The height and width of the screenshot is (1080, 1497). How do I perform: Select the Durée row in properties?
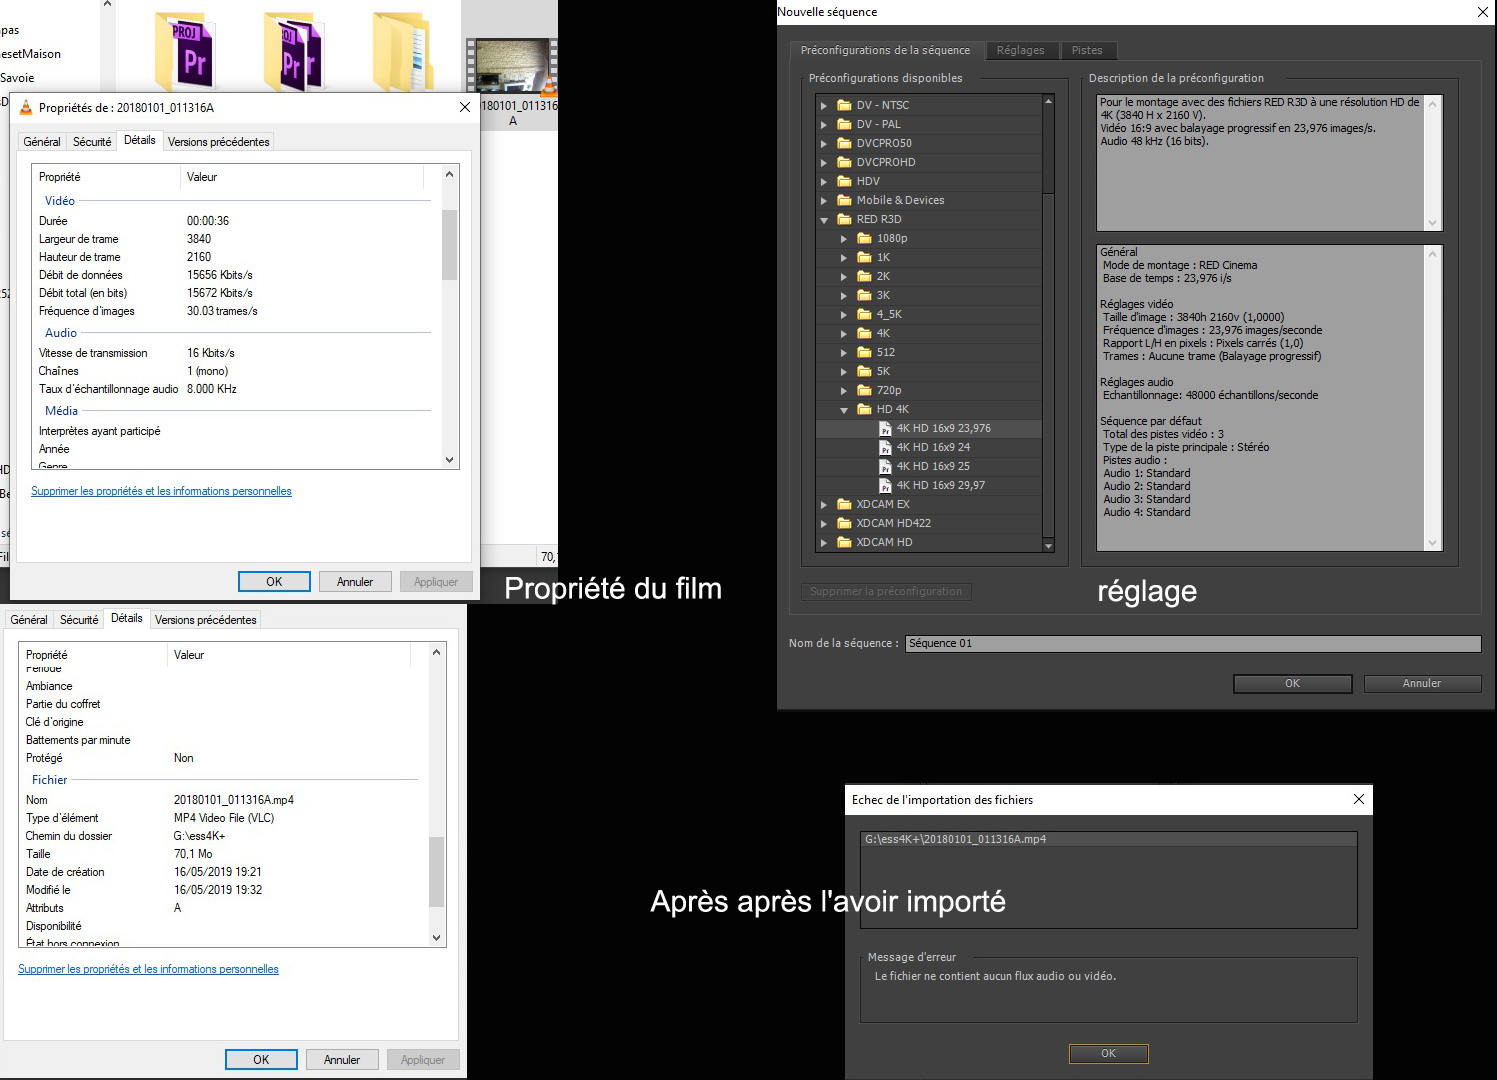[x=235, y=221]
